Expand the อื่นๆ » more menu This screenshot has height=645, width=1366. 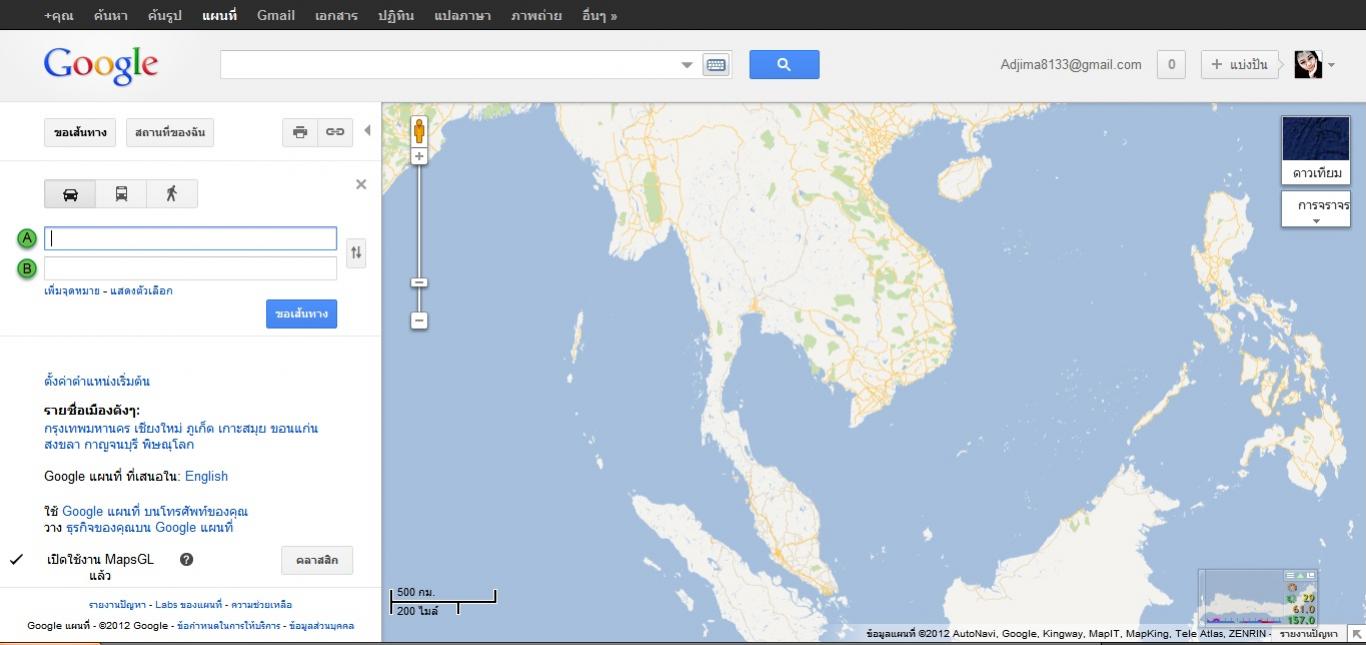[x=599, y=15]
